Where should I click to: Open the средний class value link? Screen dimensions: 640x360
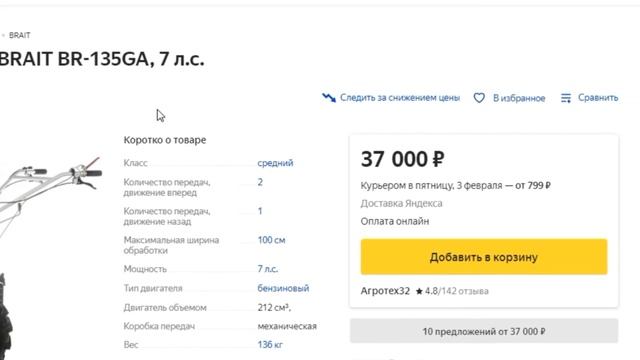(x=275, y=162)
